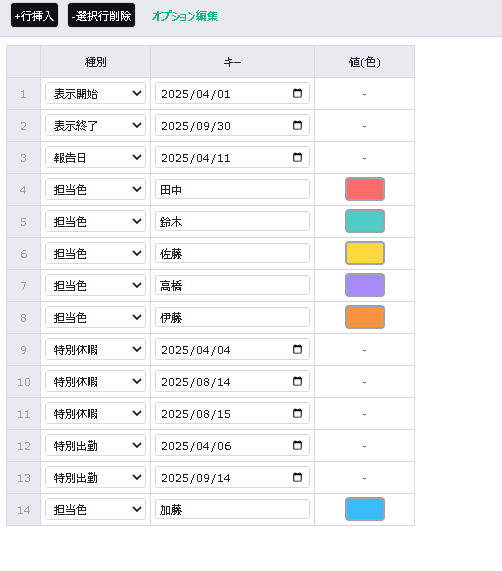
Task: Click the +行挿入 button
Action: [34, 15]
